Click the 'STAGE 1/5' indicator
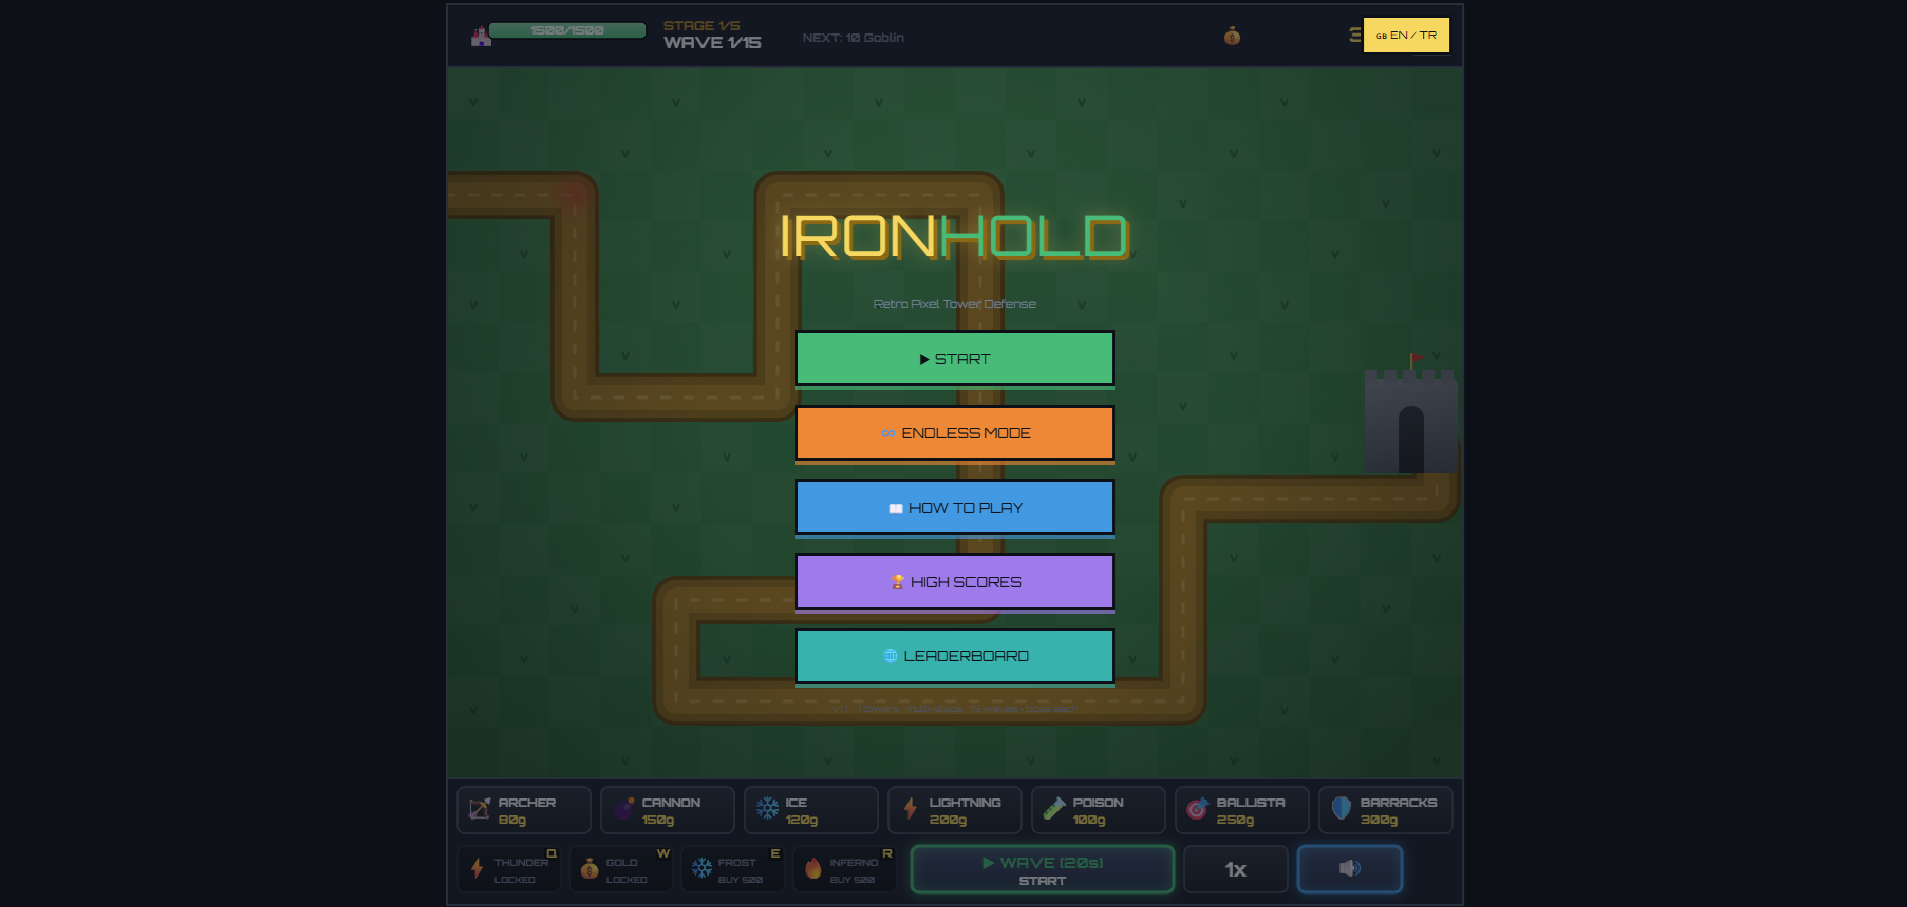The height and width of the screenshot is (907, 1907). point(702,26)
